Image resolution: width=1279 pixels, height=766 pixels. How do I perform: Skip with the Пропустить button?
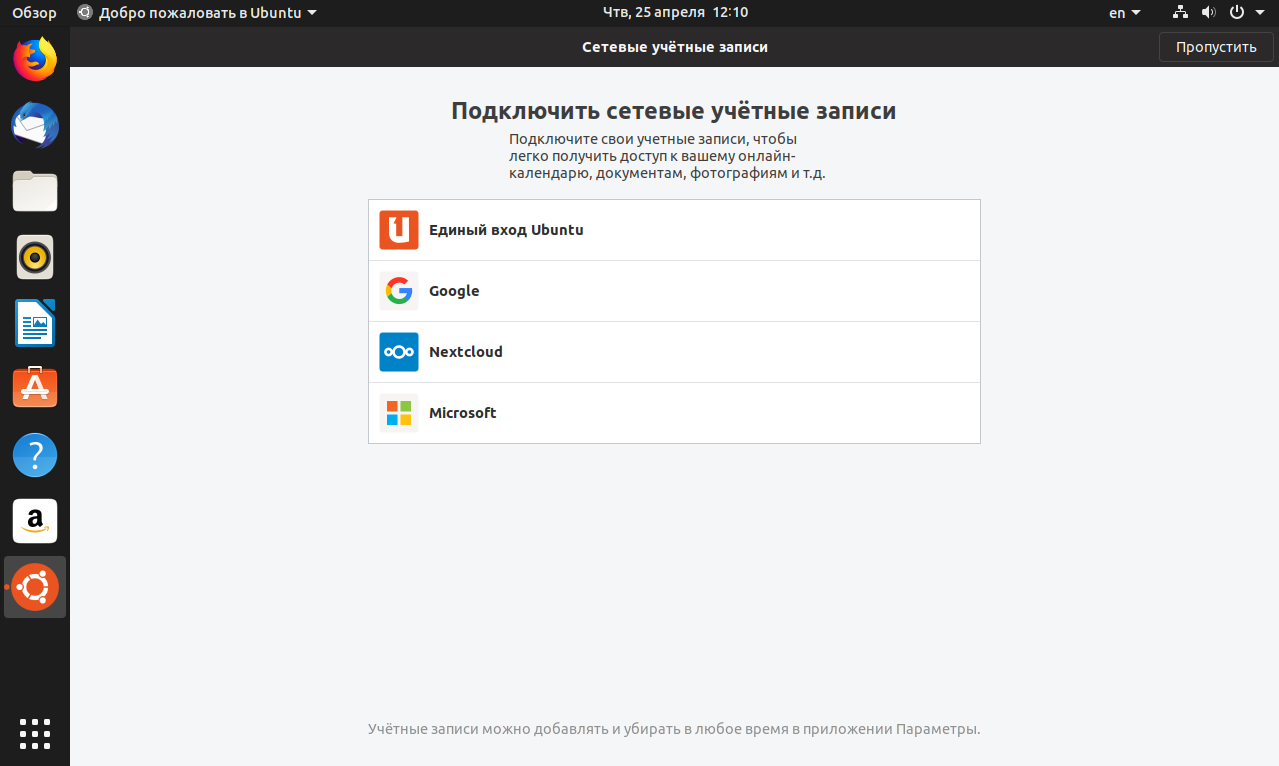(x=1216, y=47)
